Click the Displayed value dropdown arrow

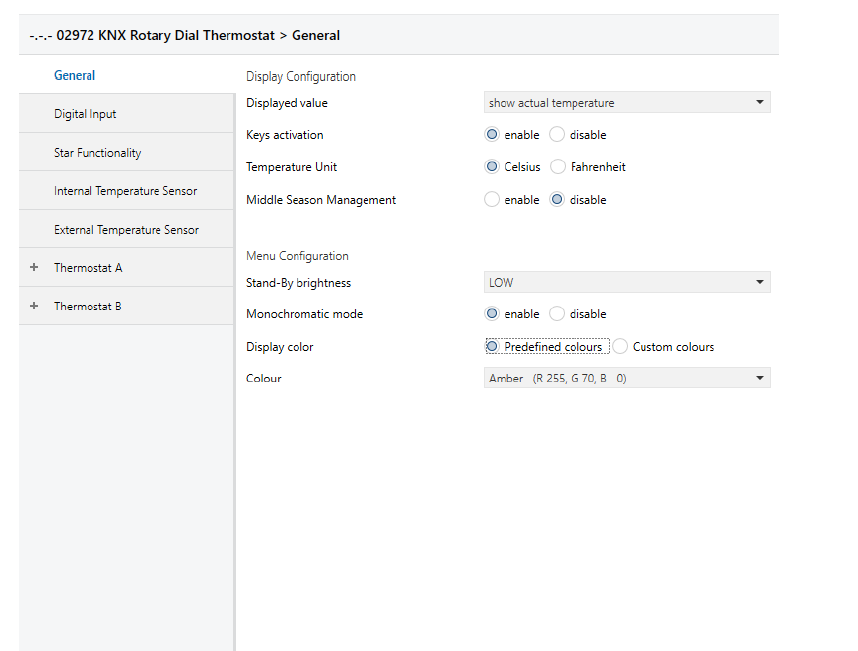coord(760,102)
